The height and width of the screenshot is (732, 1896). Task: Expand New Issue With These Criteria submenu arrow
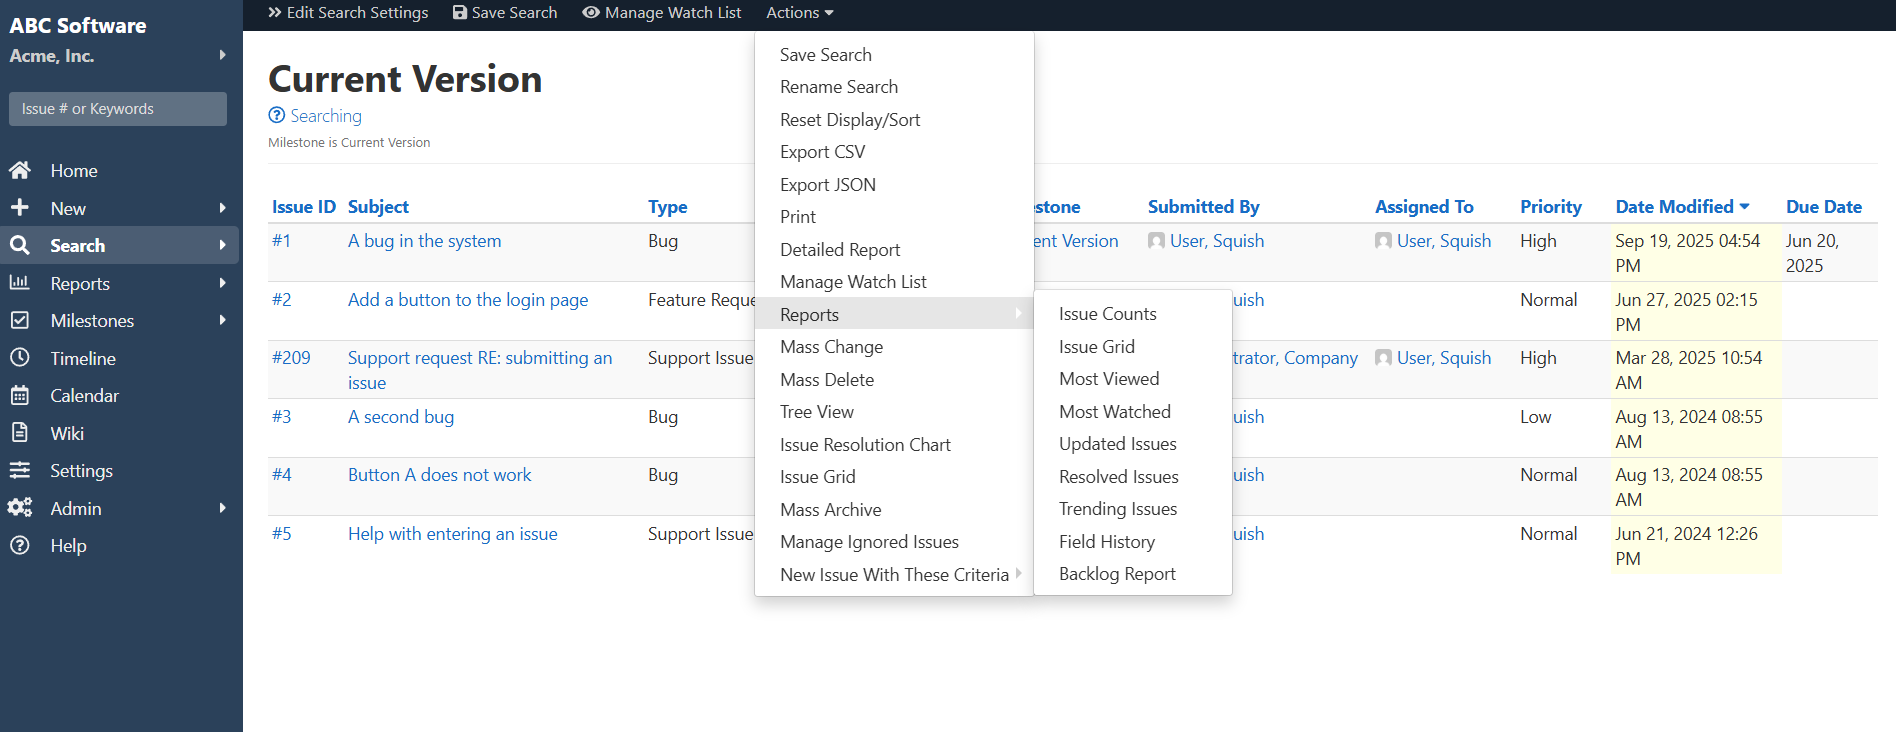(x=1018, y=574)
